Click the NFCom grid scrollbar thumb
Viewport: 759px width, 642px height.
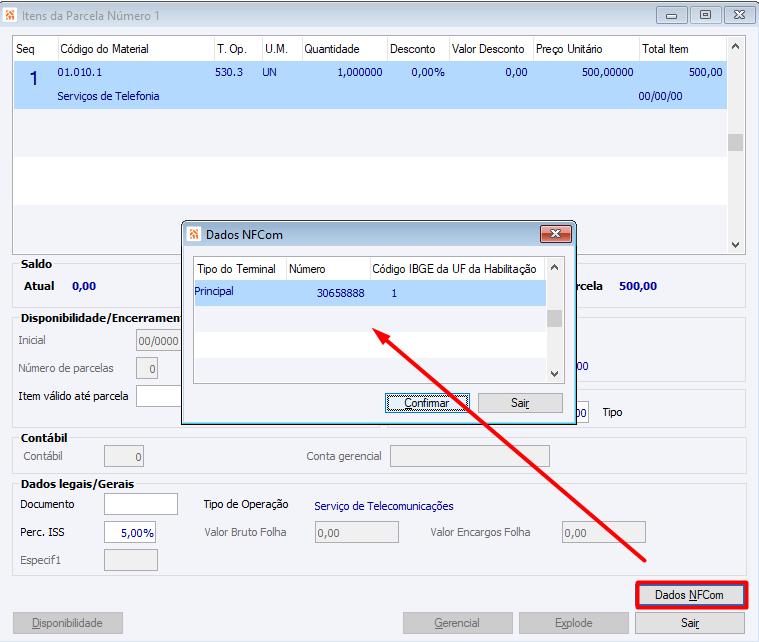555,319
